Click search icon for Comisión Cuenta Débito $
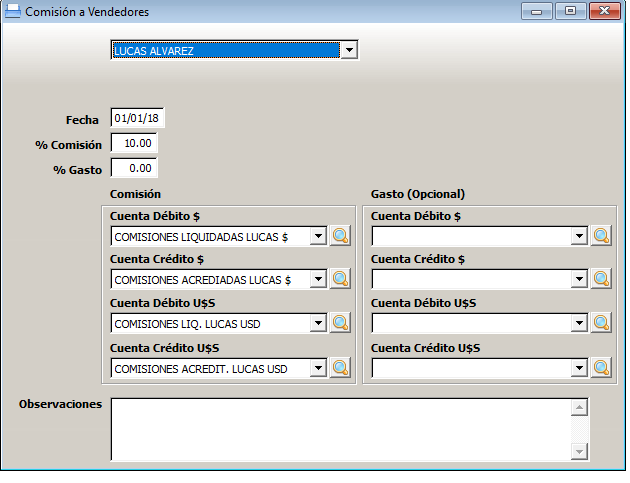The image size is (630, 483). [340, 236]
